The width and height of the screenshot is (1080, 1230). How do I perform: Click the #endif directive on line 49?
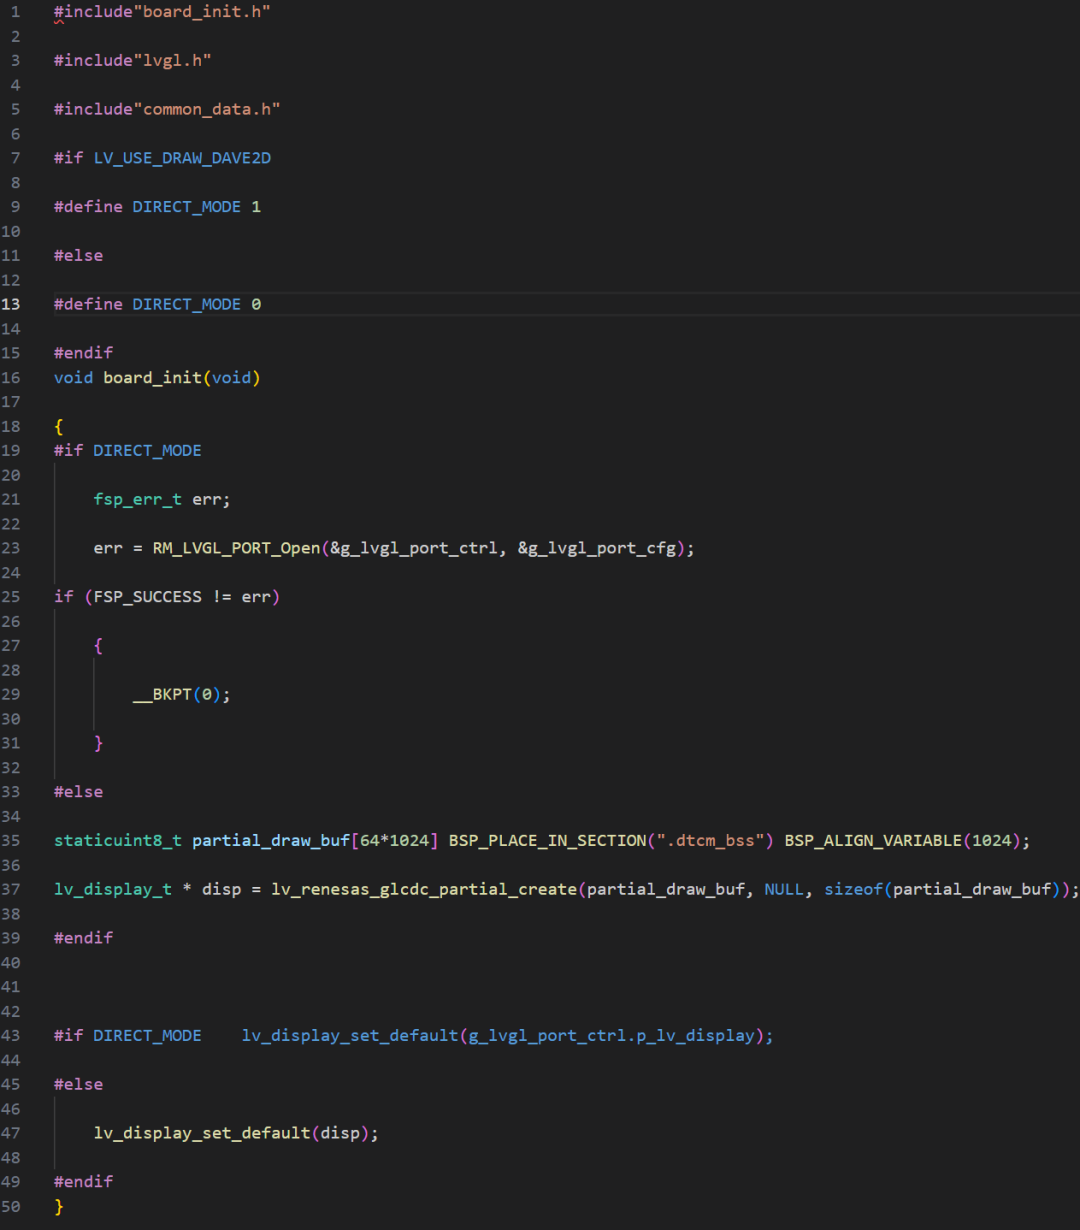coord(84,1182)
